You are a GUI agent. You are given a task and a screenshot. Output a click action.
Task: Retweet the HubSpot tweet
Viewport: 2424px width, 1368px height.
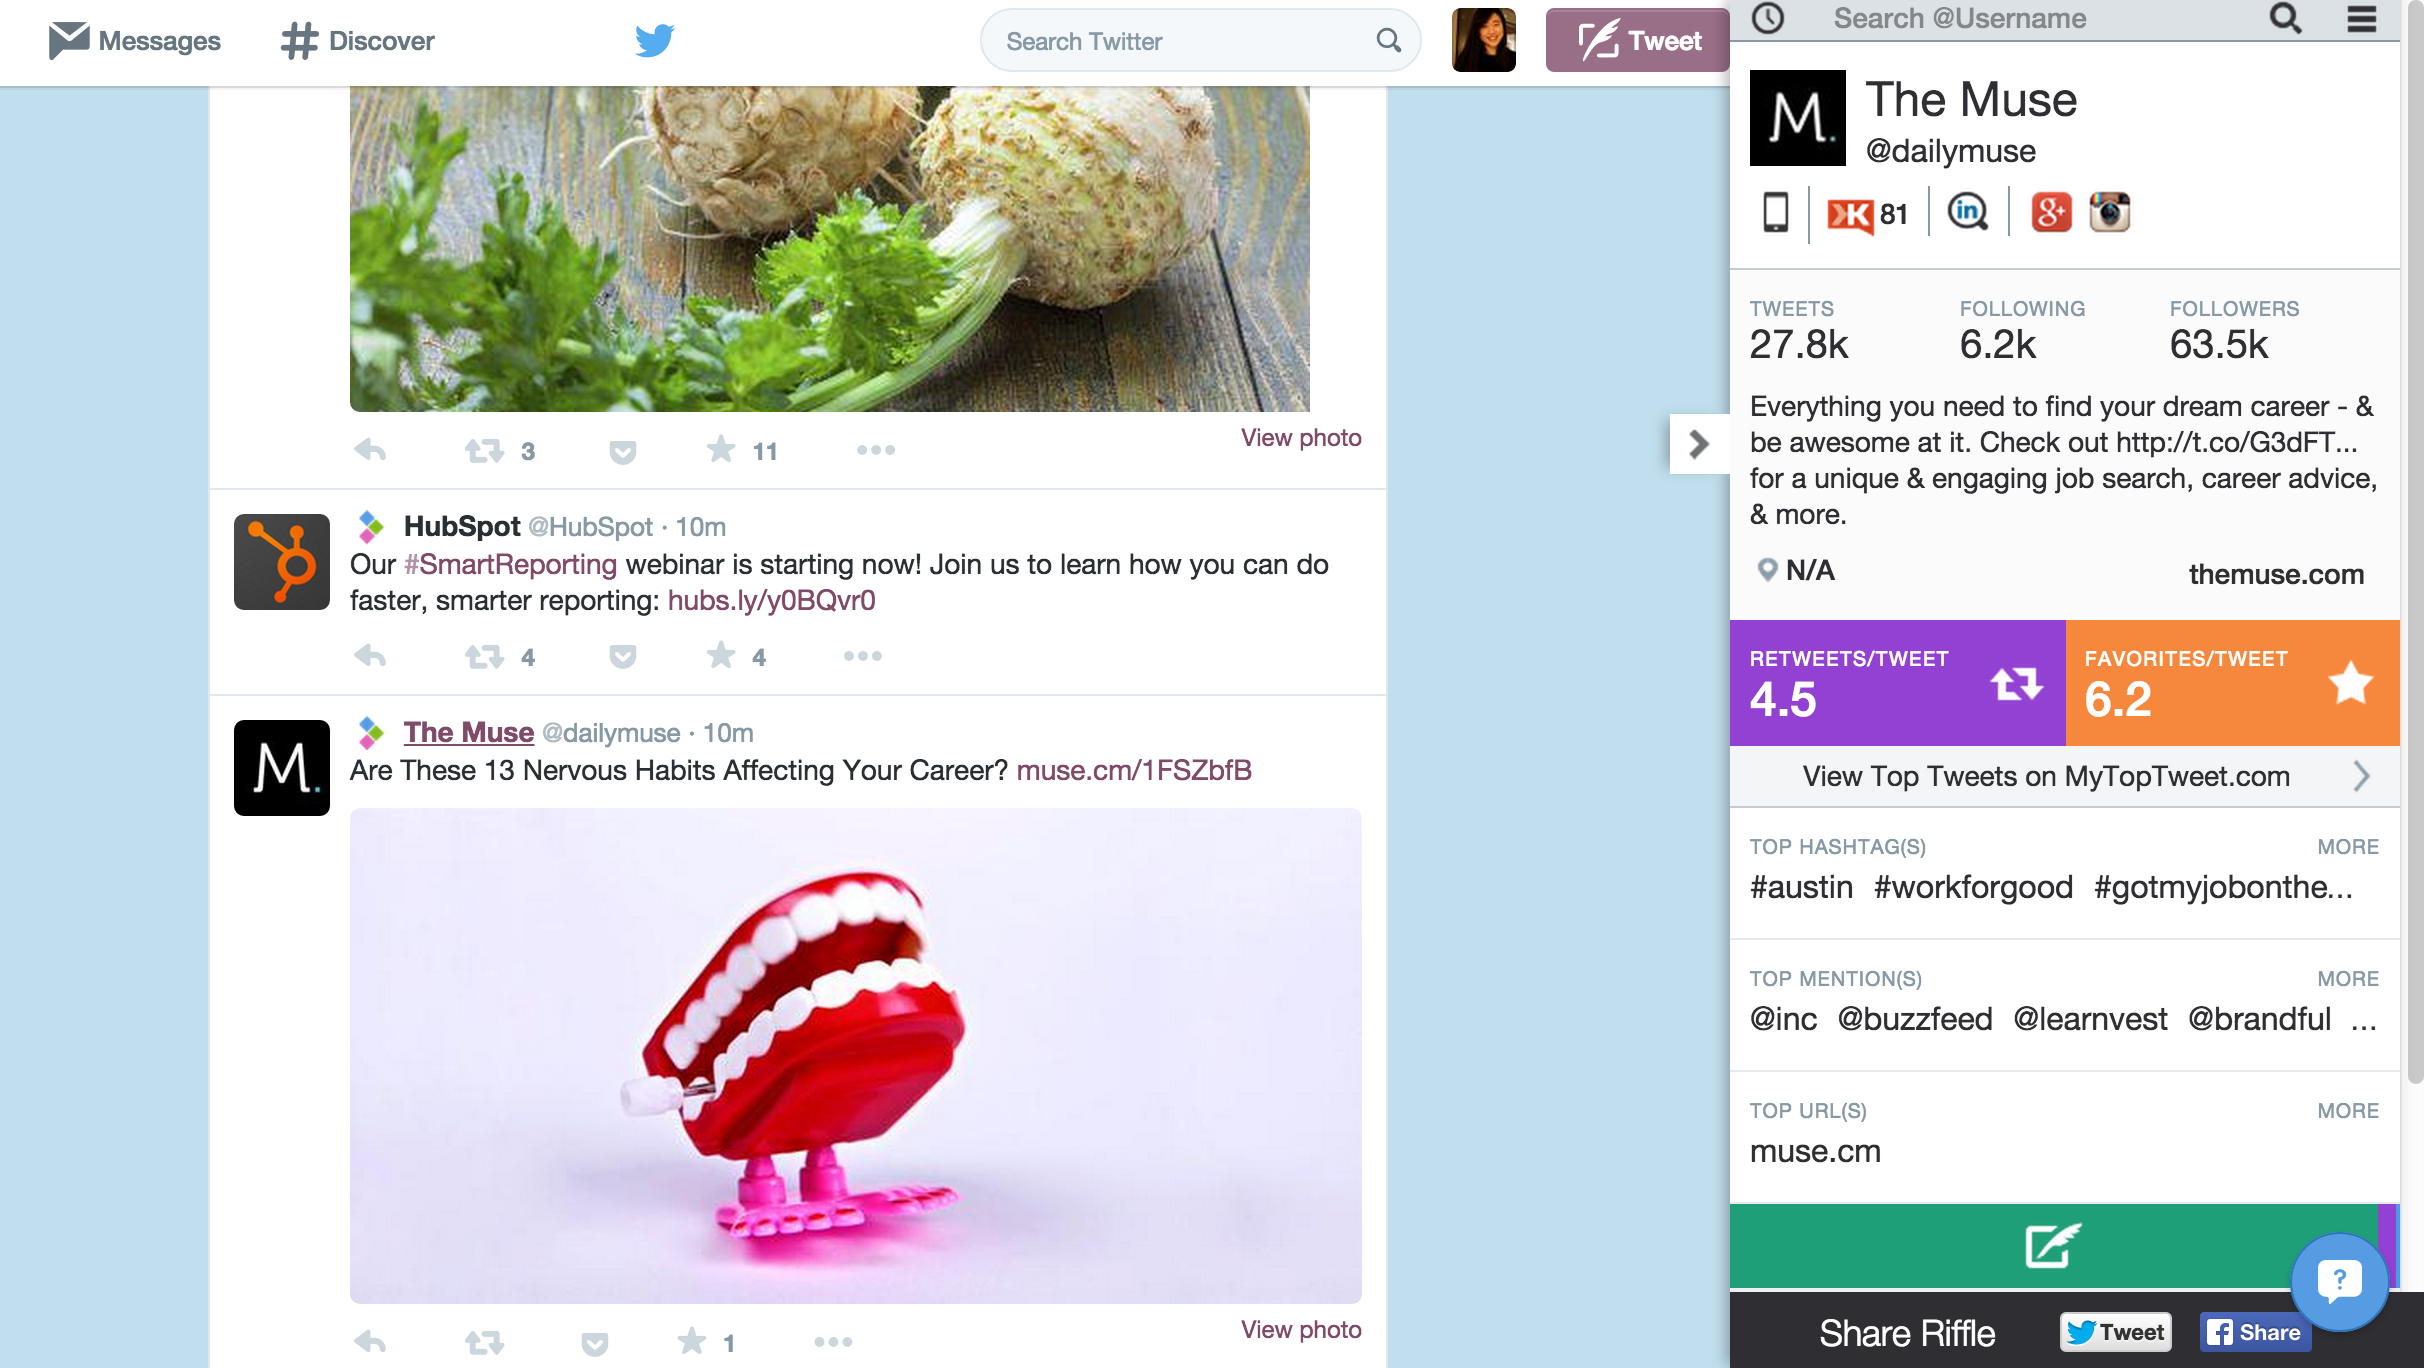coord(484,657)
